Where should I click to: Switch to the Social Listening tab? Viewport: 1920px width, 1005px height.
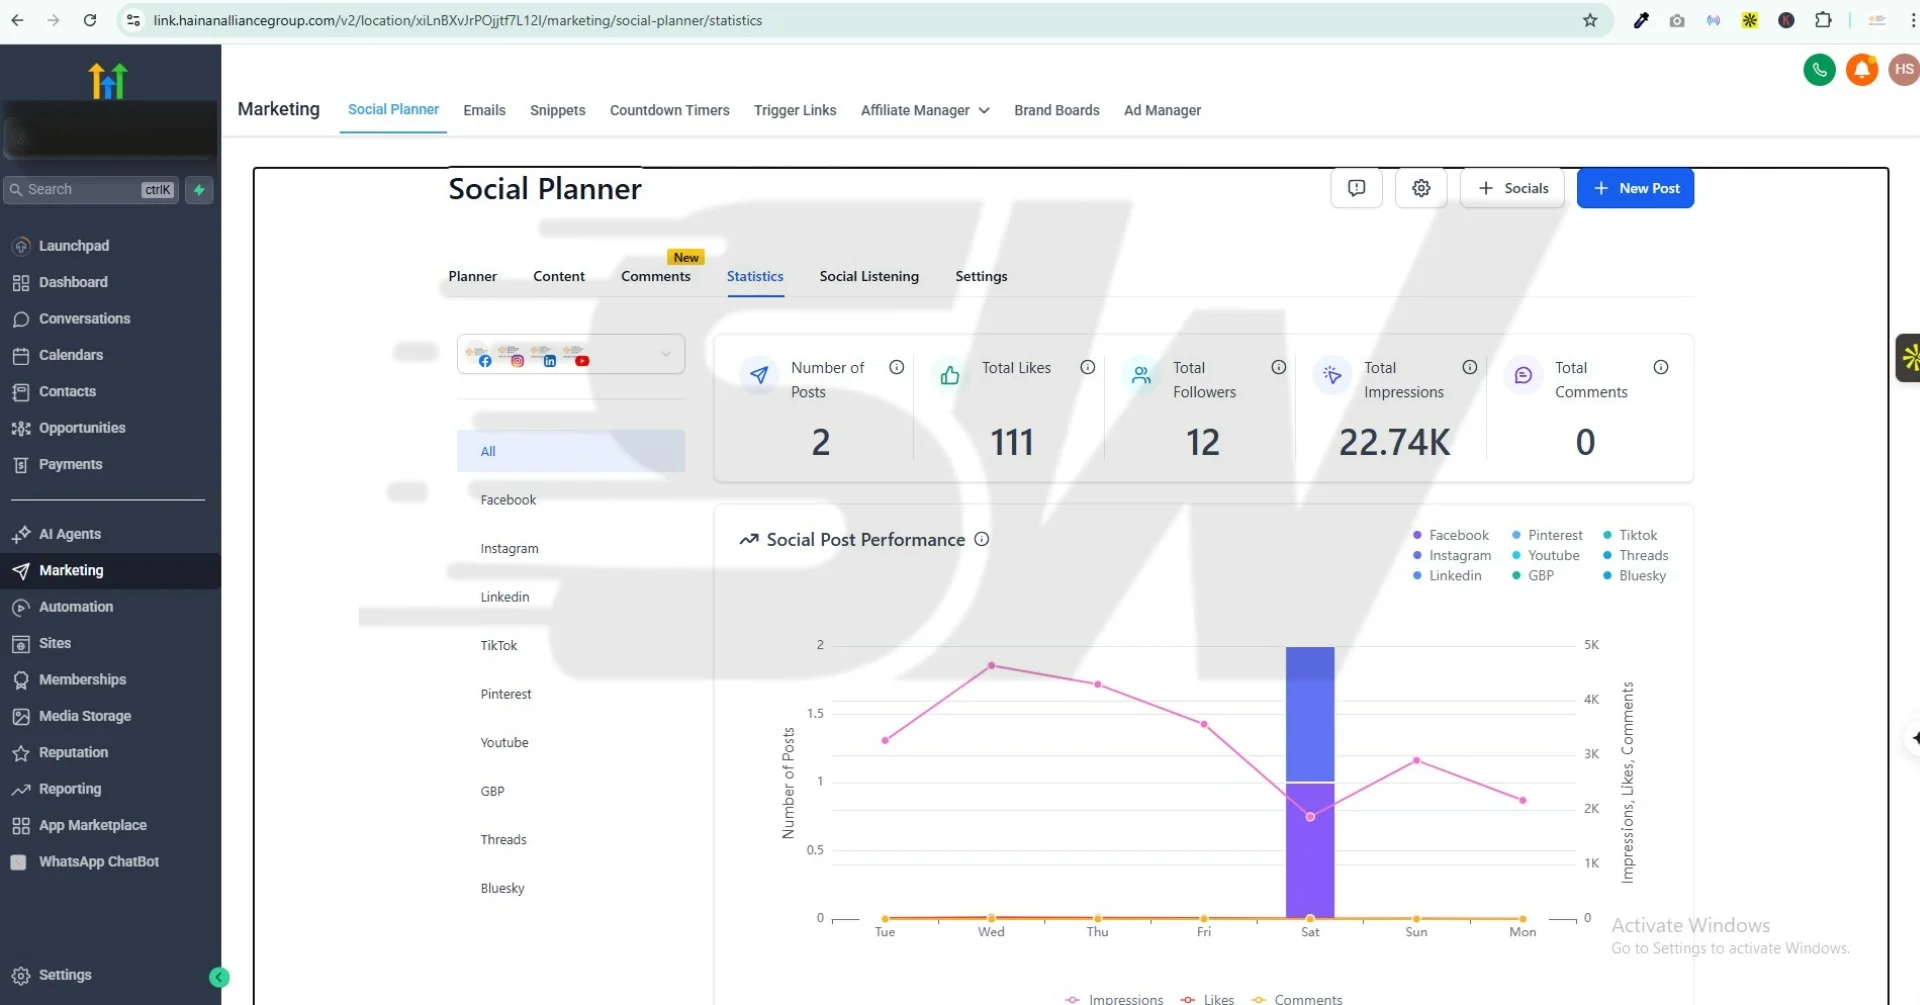[x=868, y=277]
